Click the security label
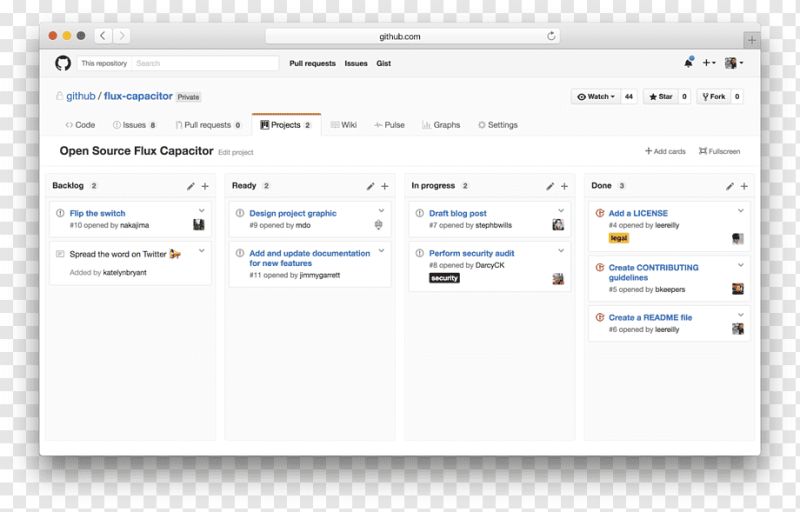The image size is (800, 512). [x=444, y=278]
